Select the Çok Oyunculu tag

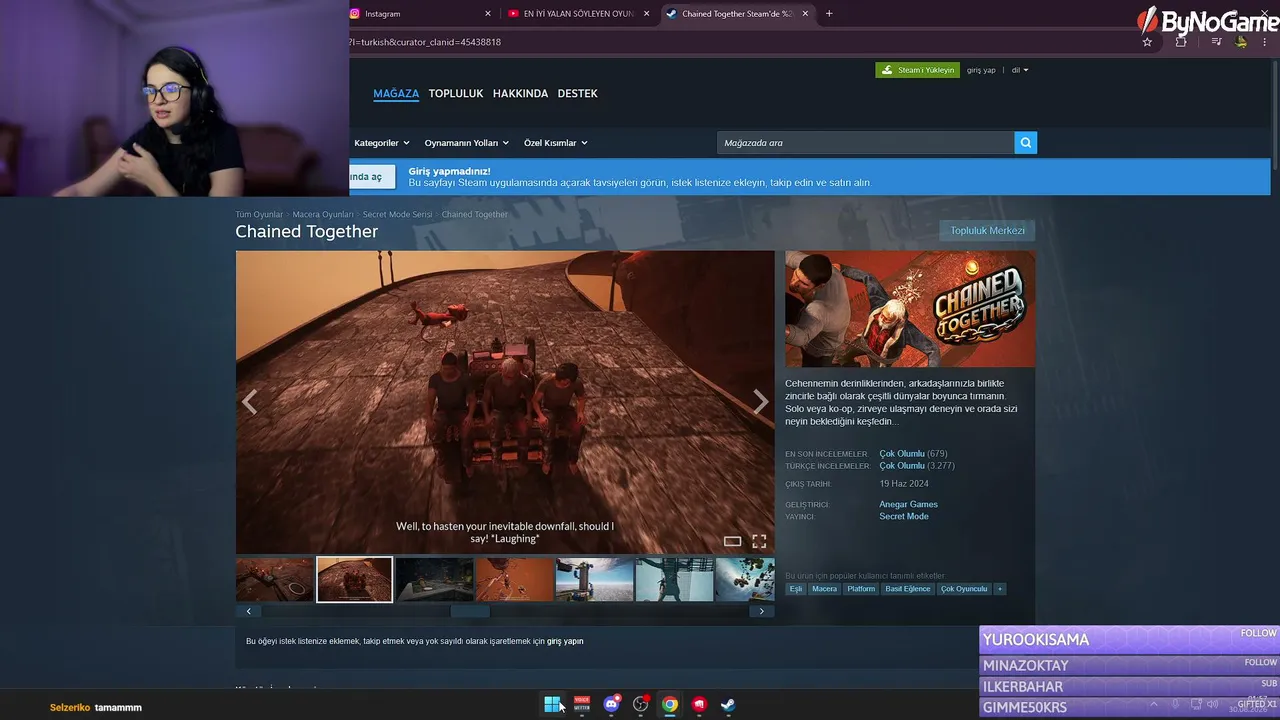(964, 589)
